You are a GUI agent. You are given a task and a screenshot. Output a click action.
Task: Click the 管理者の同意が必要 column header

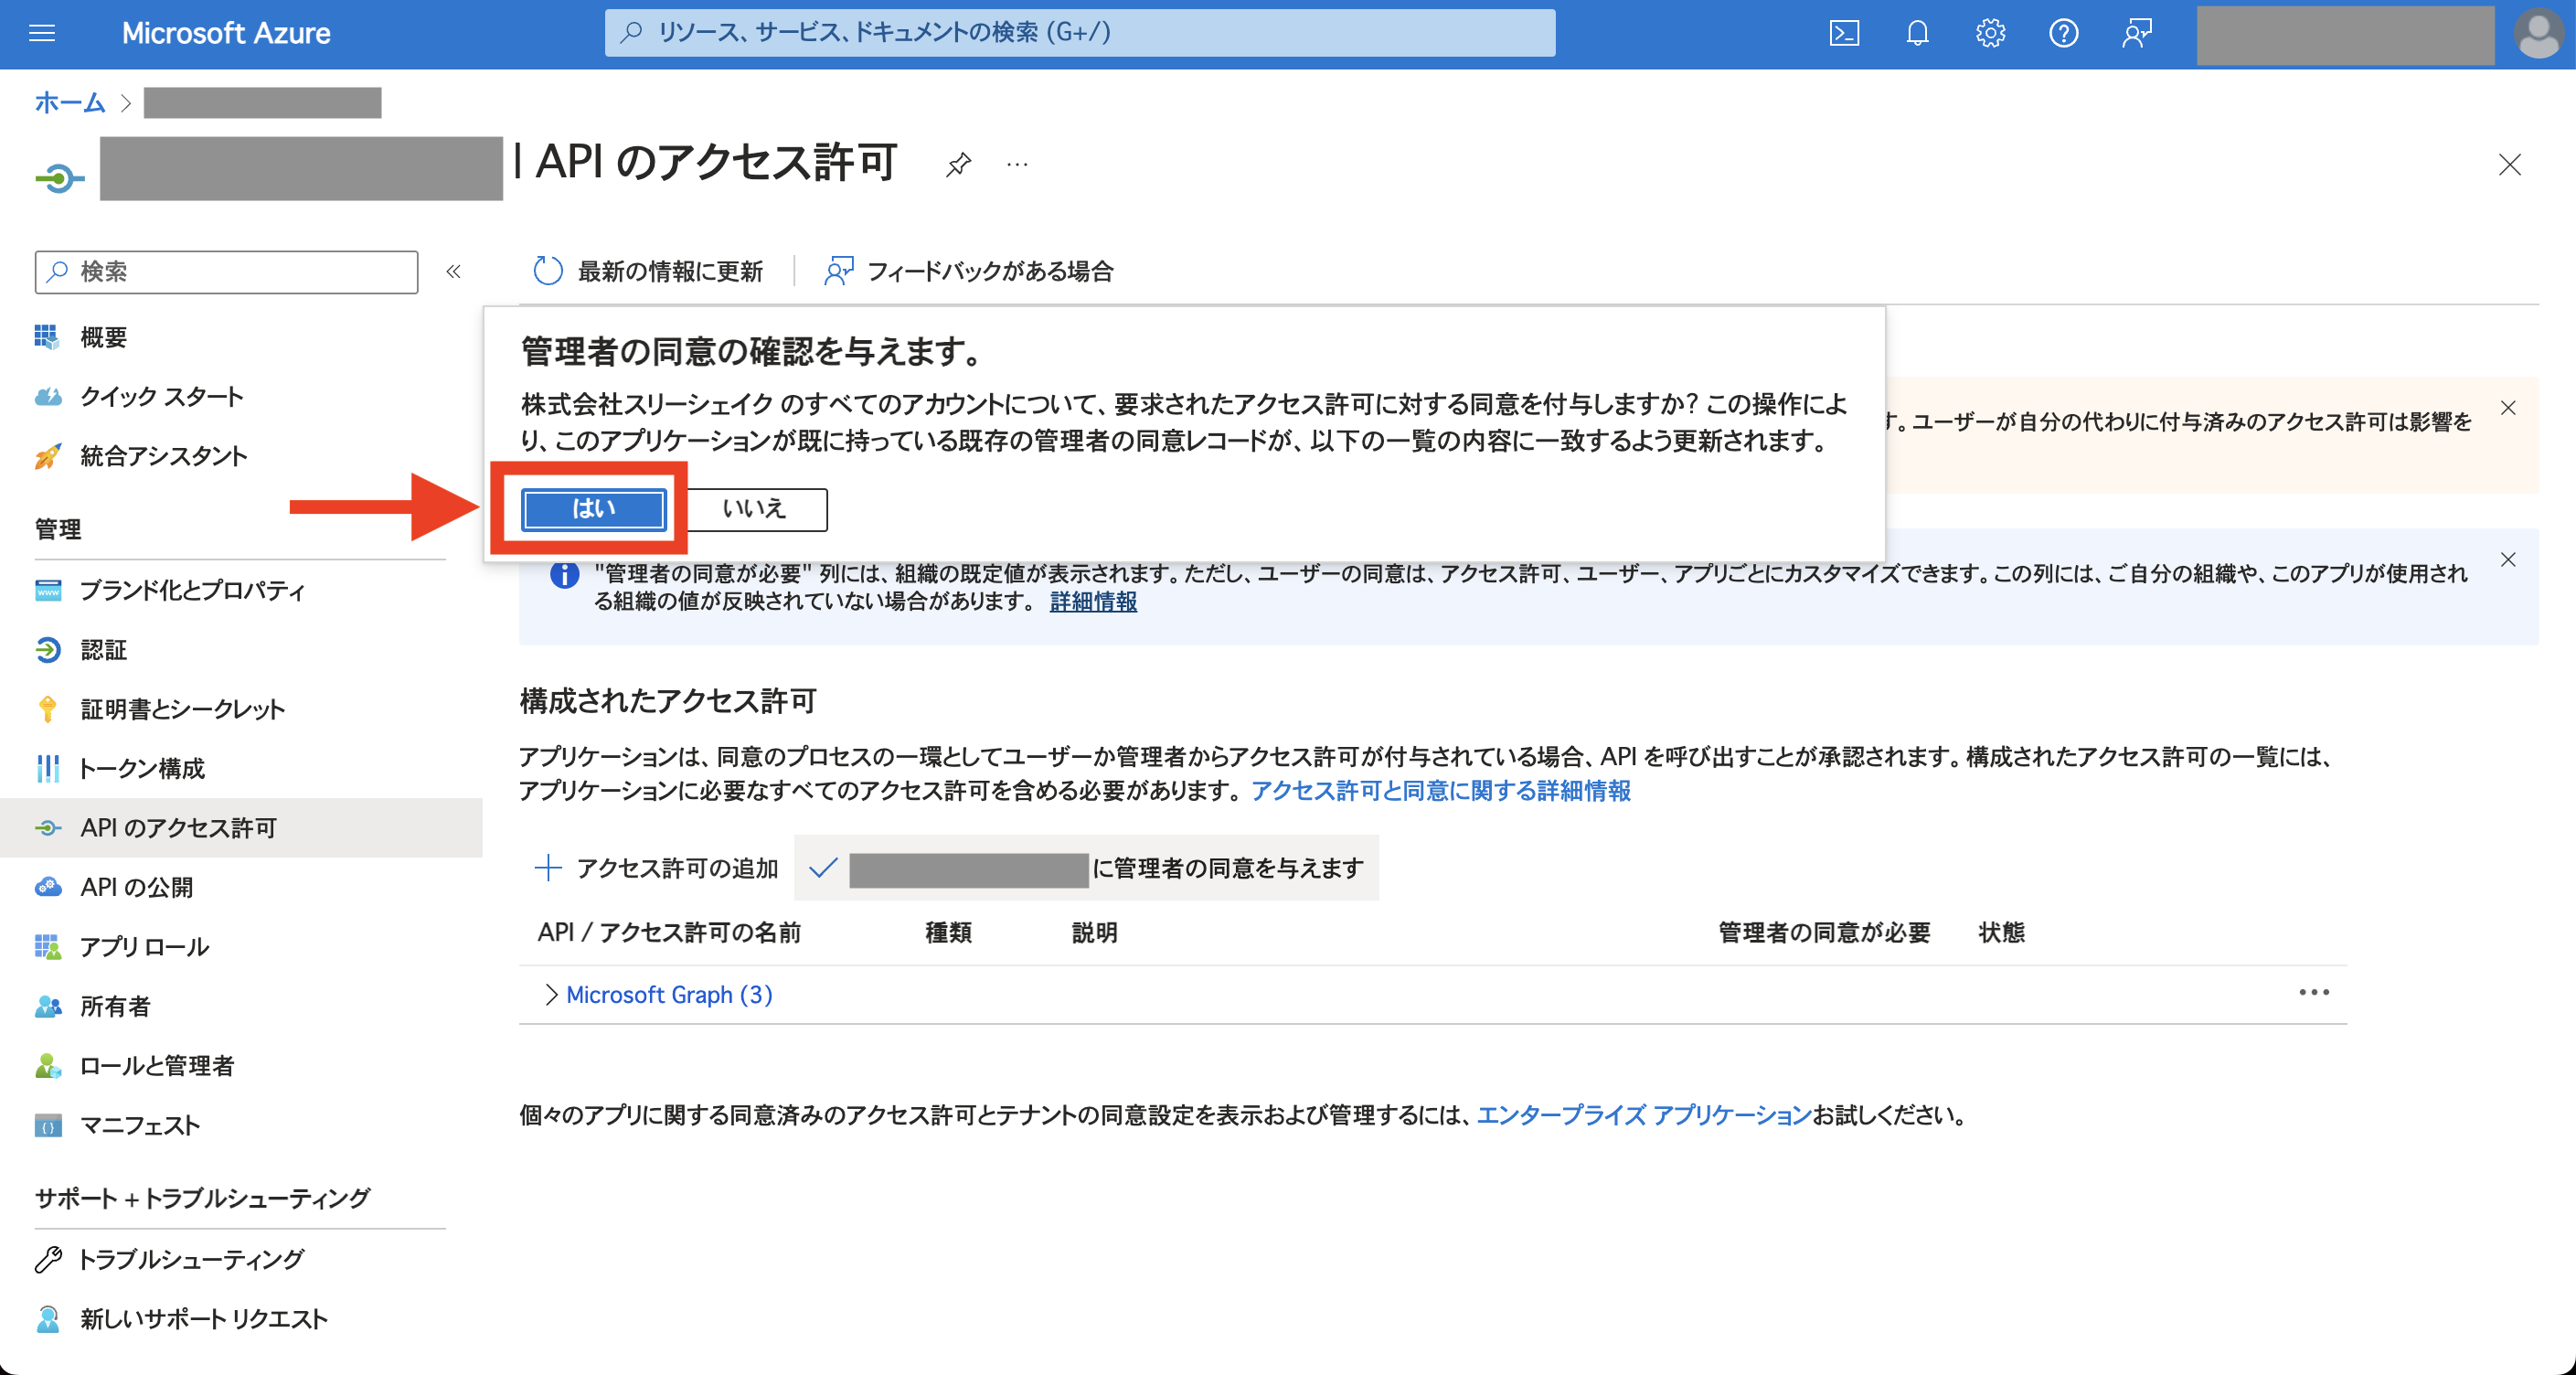click(1824, 933)
